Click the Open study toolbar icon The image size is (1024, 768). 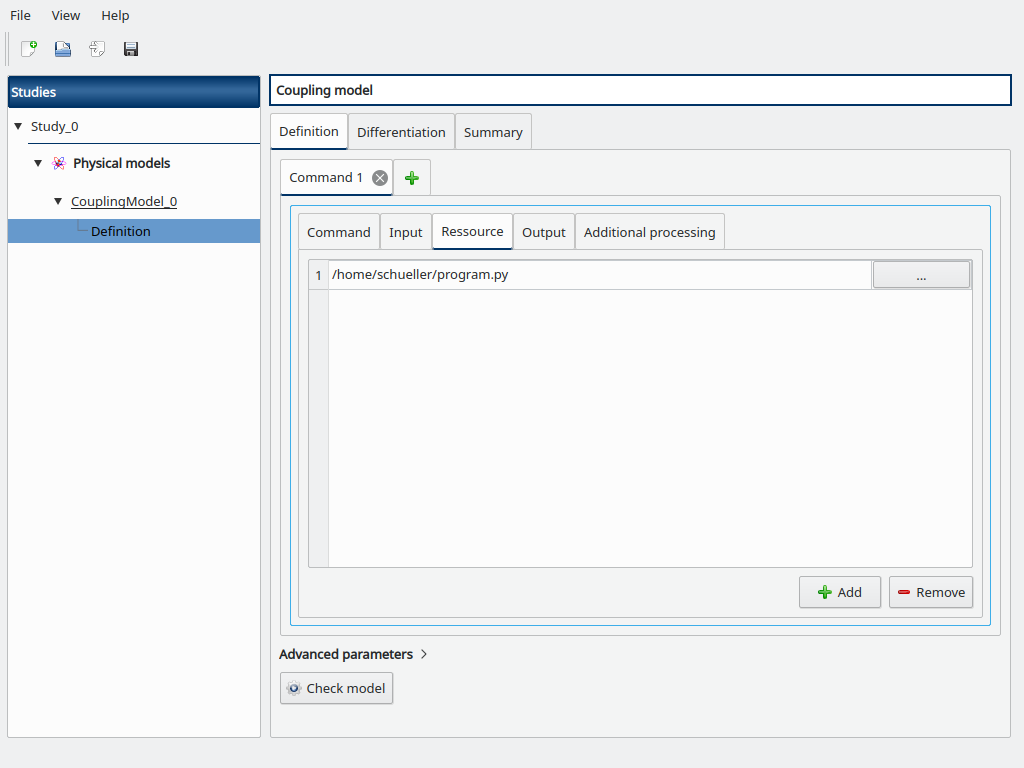click(x=62, y=49)
